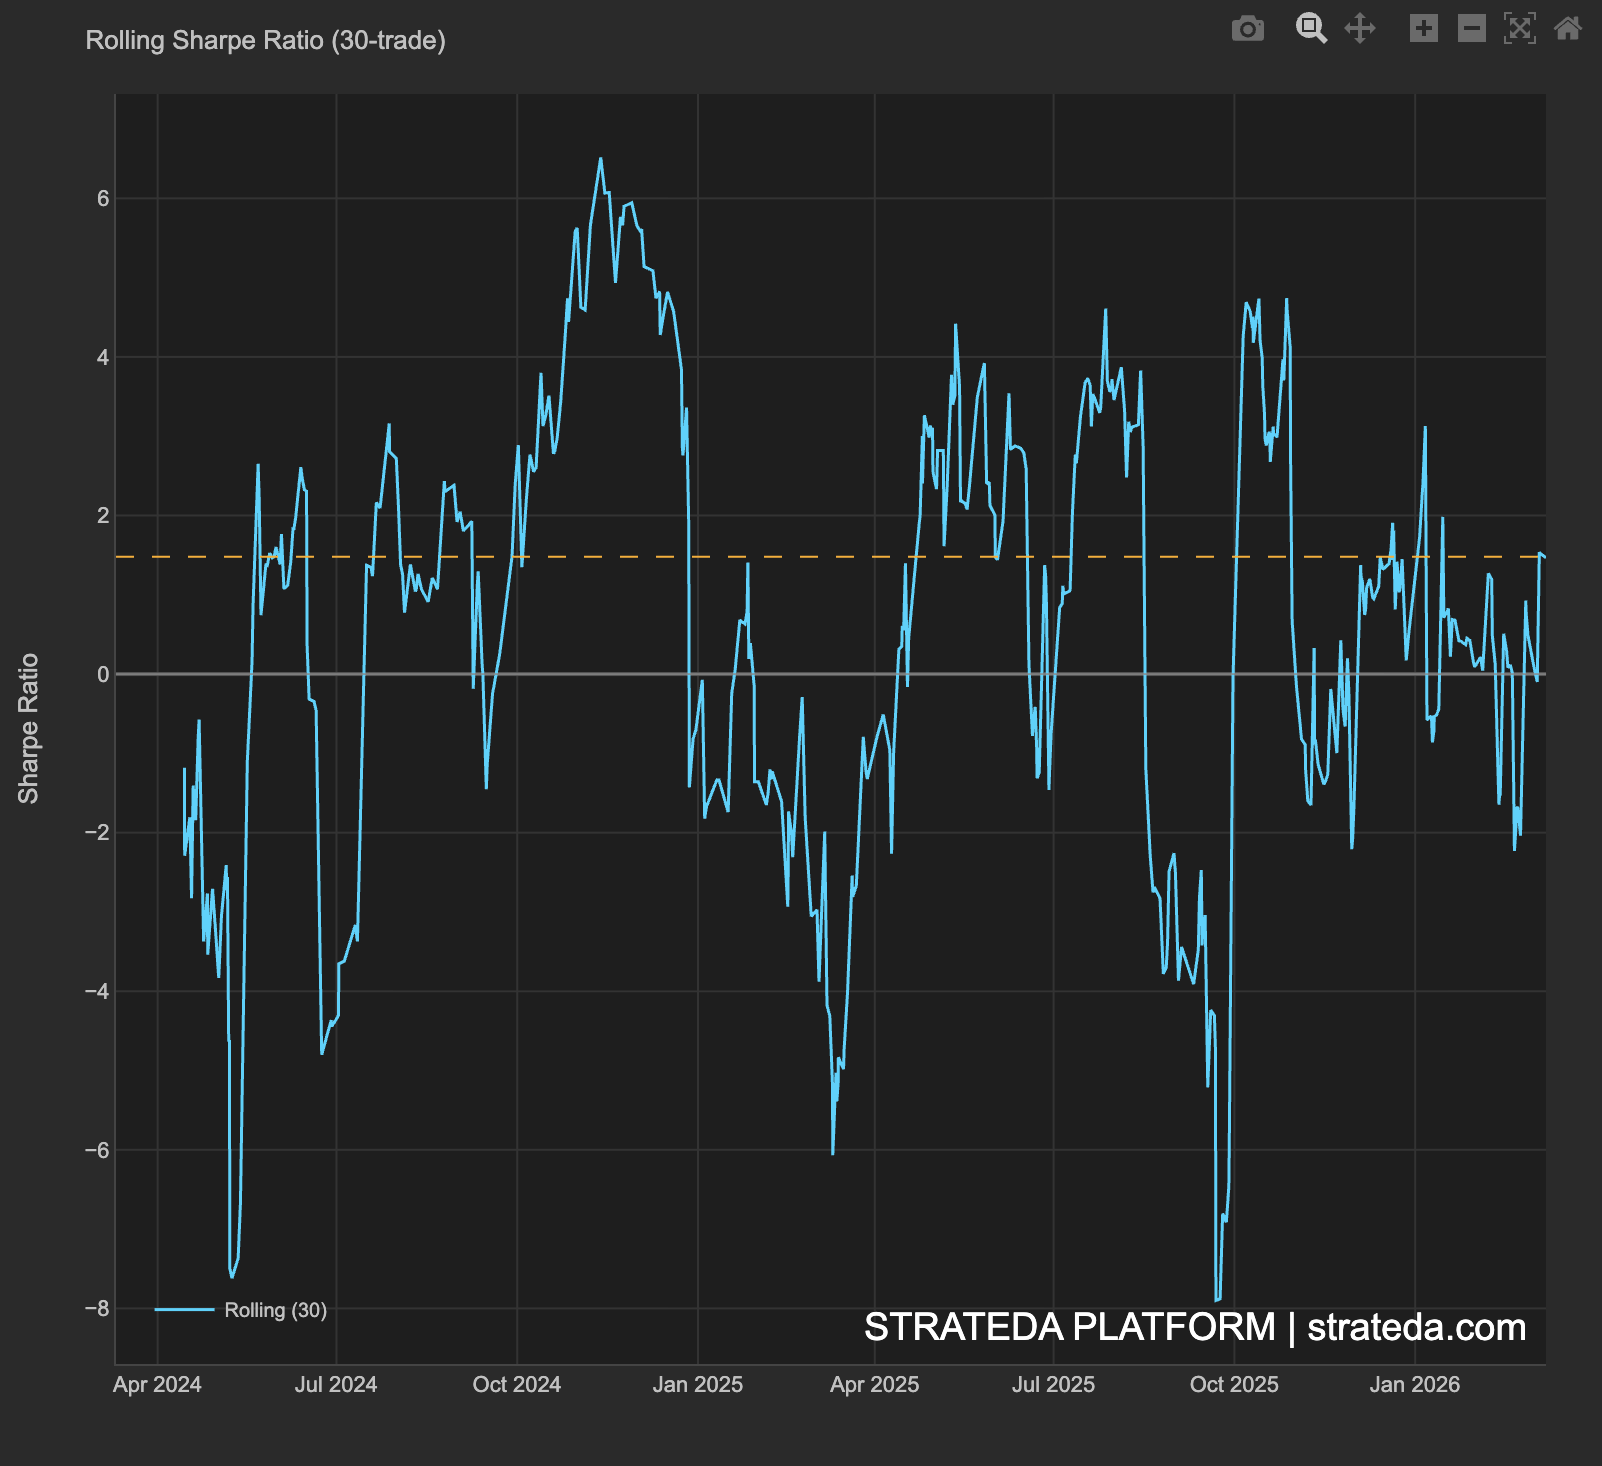This screenshot has width=1602, height=1466.
Task: Autoscale the chart axes
Action: [1518, 29]
